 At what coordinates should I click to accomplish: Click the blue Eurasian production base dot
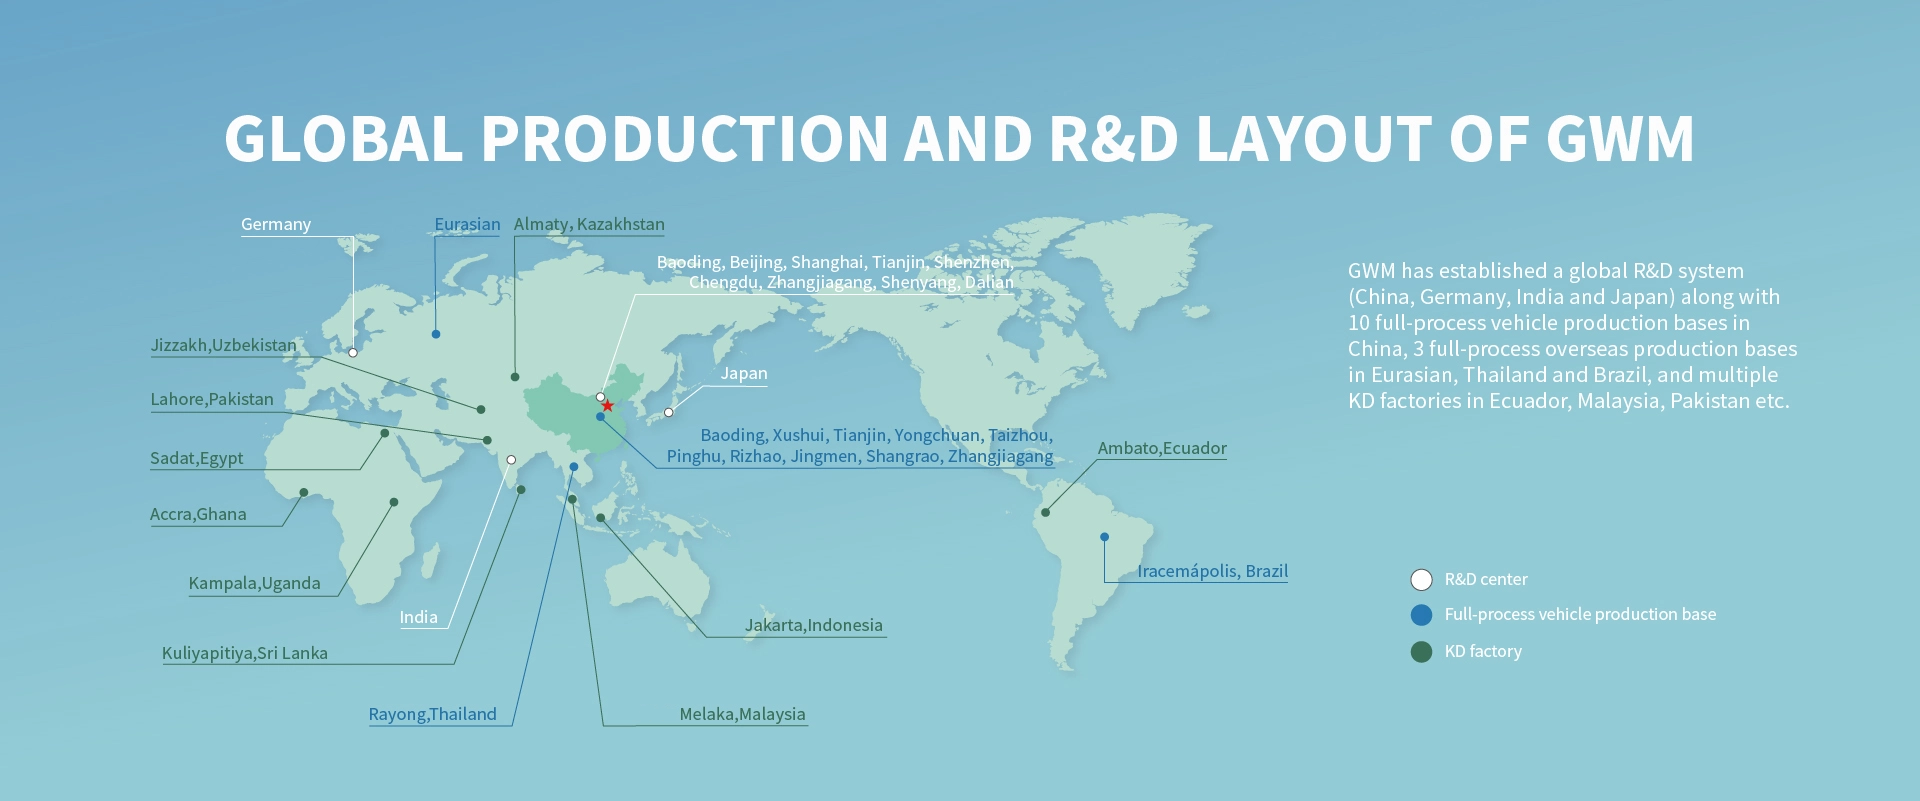point(436,334)
